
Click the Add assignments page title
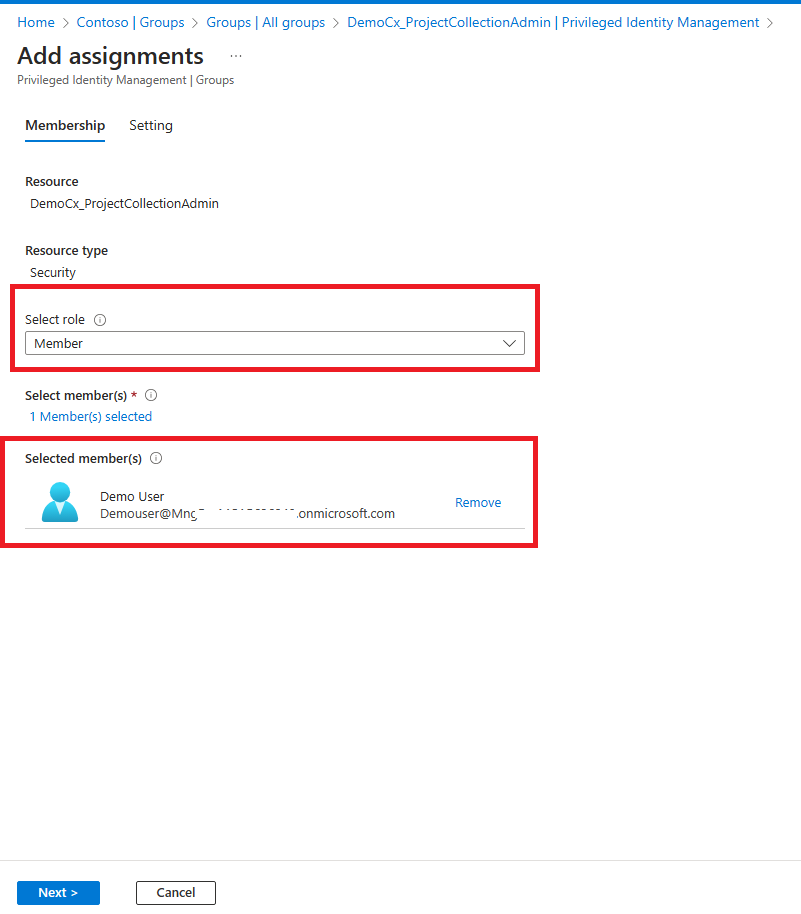(x=110, y=56)
